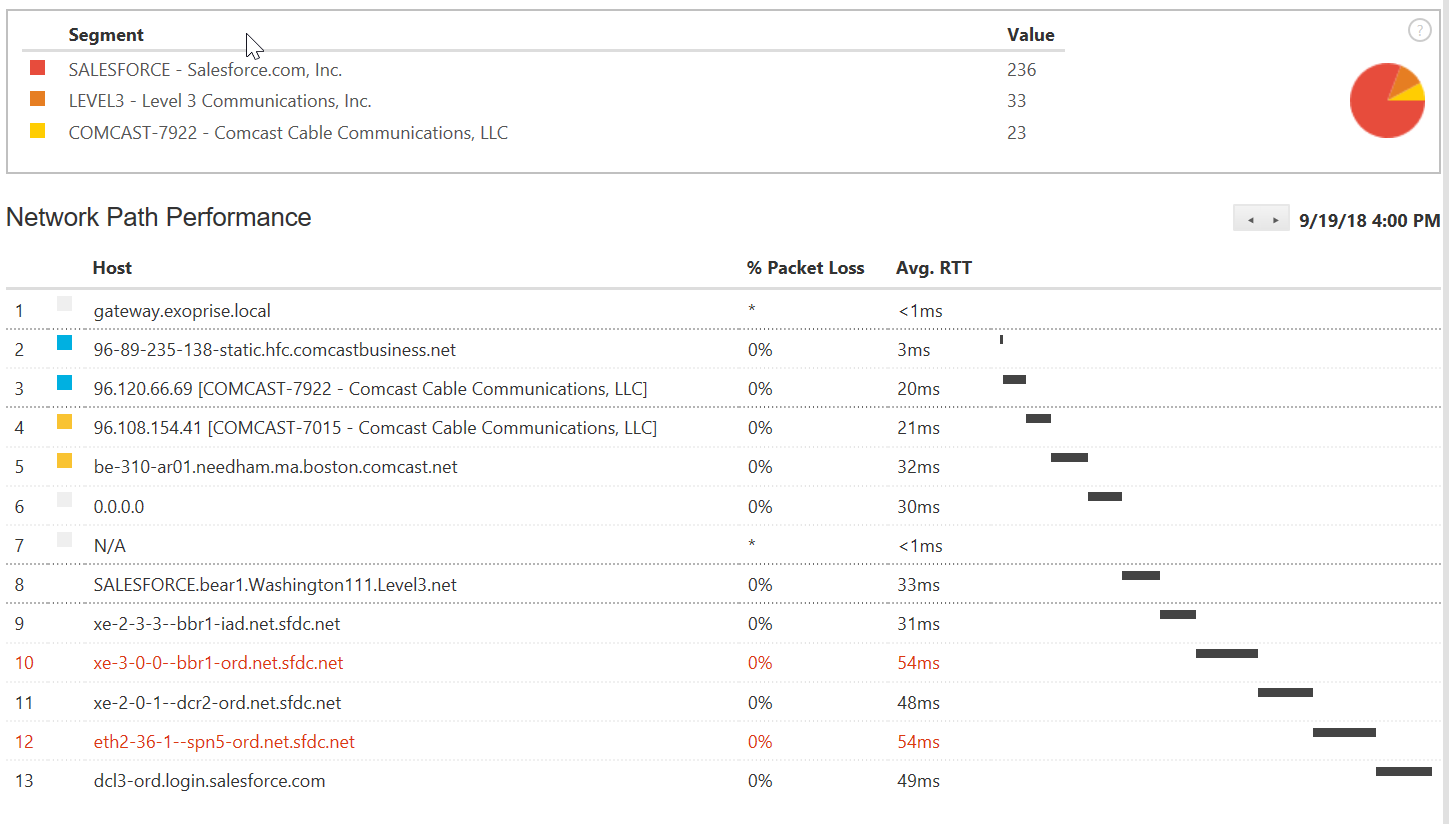
Task: Click the 9/19/18 4:00 PM timestamp
Action: [1369, 220]
